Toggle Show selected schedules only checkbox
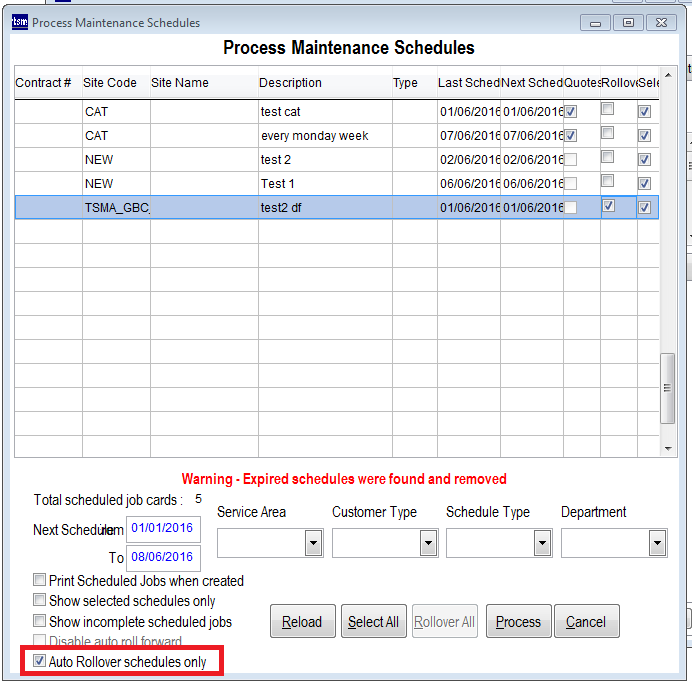The width and height of the screenshot is (692, 683). [40, 601]
